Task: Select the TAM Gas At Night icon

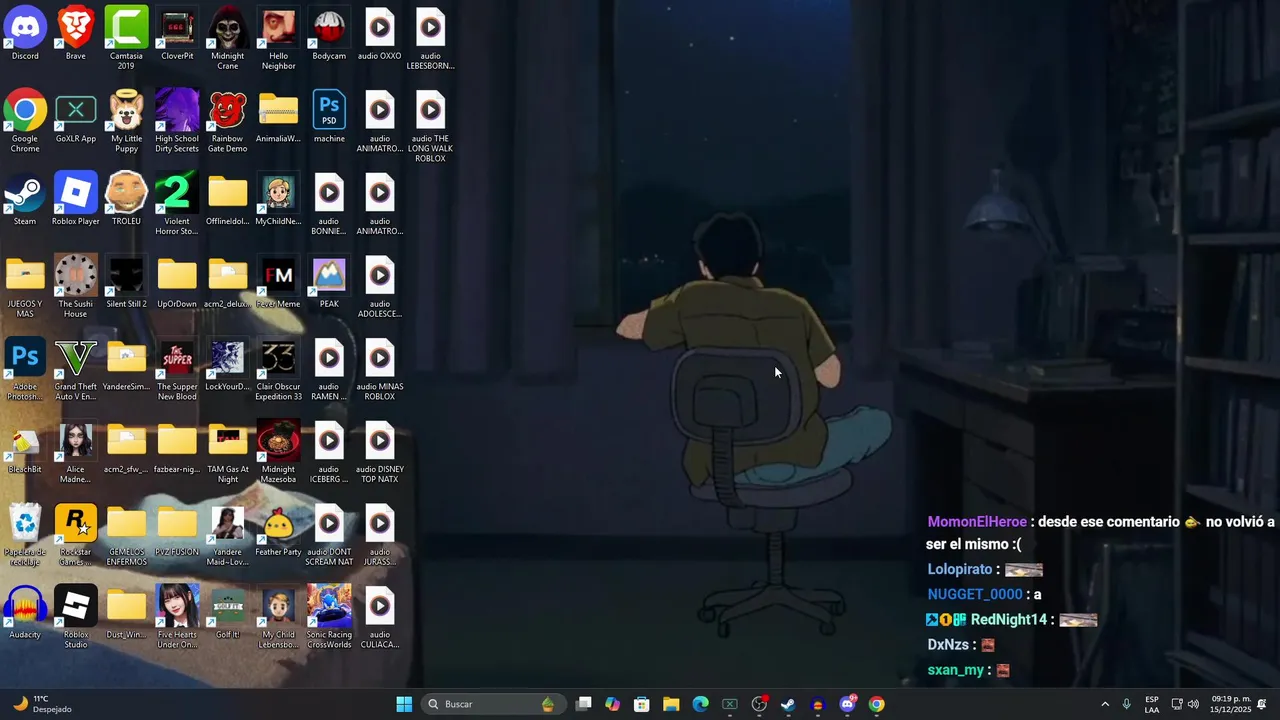Action: [228, 453]
